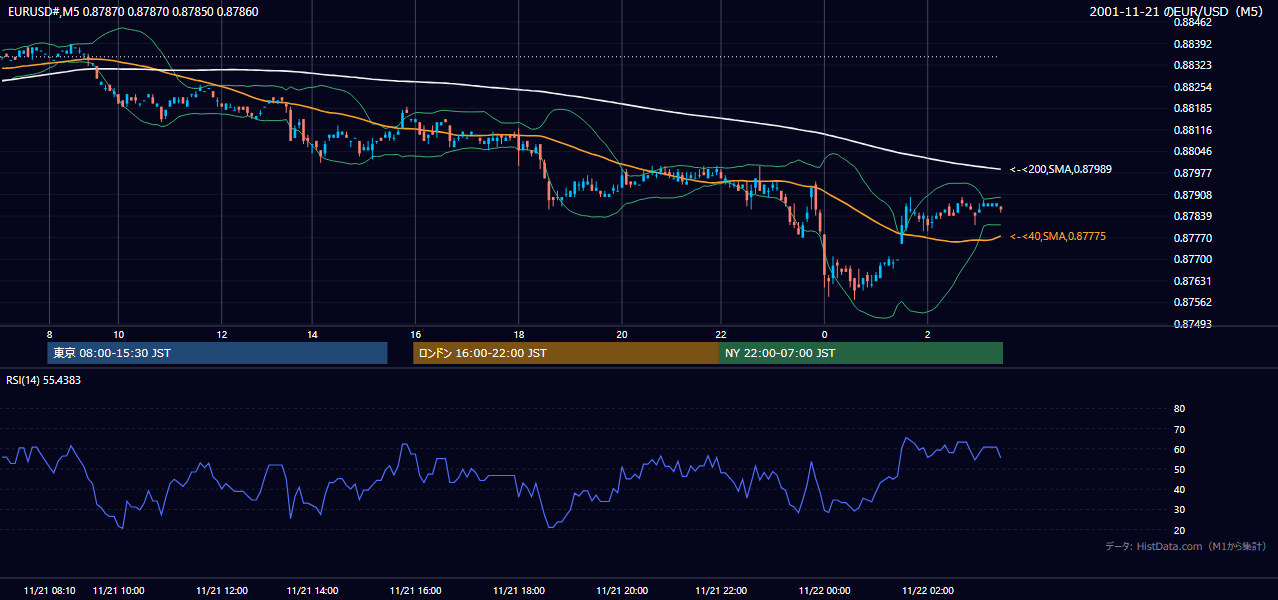The image size is (1278, 600).
Task: Click price axis value 0.88462
Action: (1192, 22)
